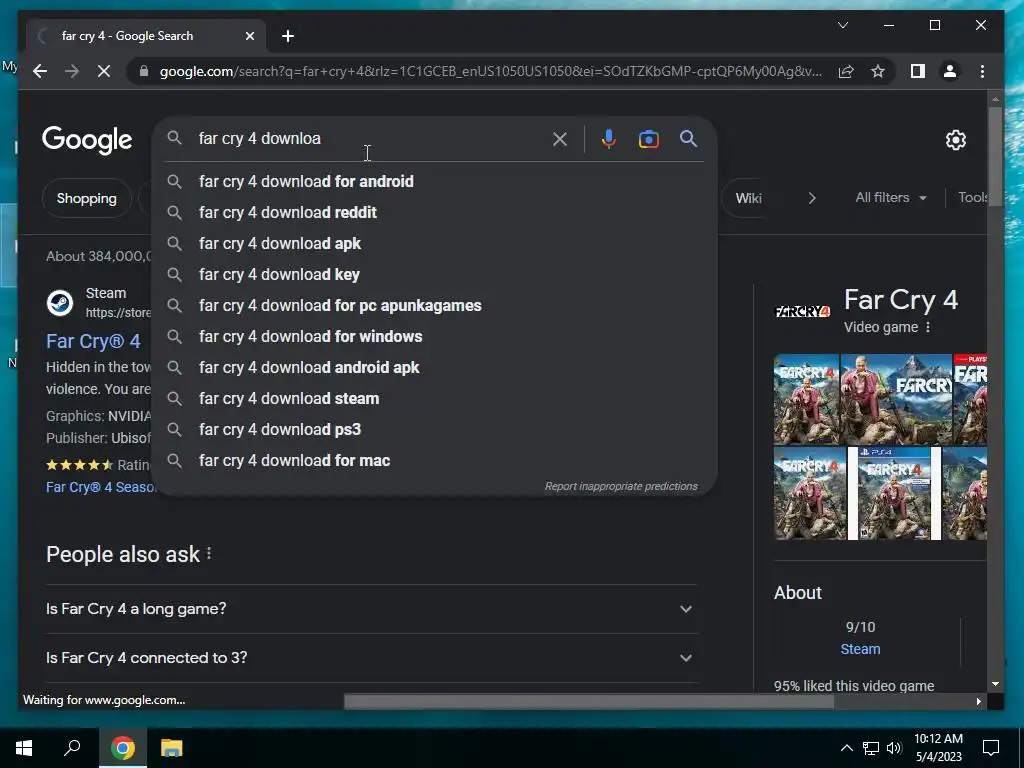Filter results by Shopping chip

[x=87, y=198]
